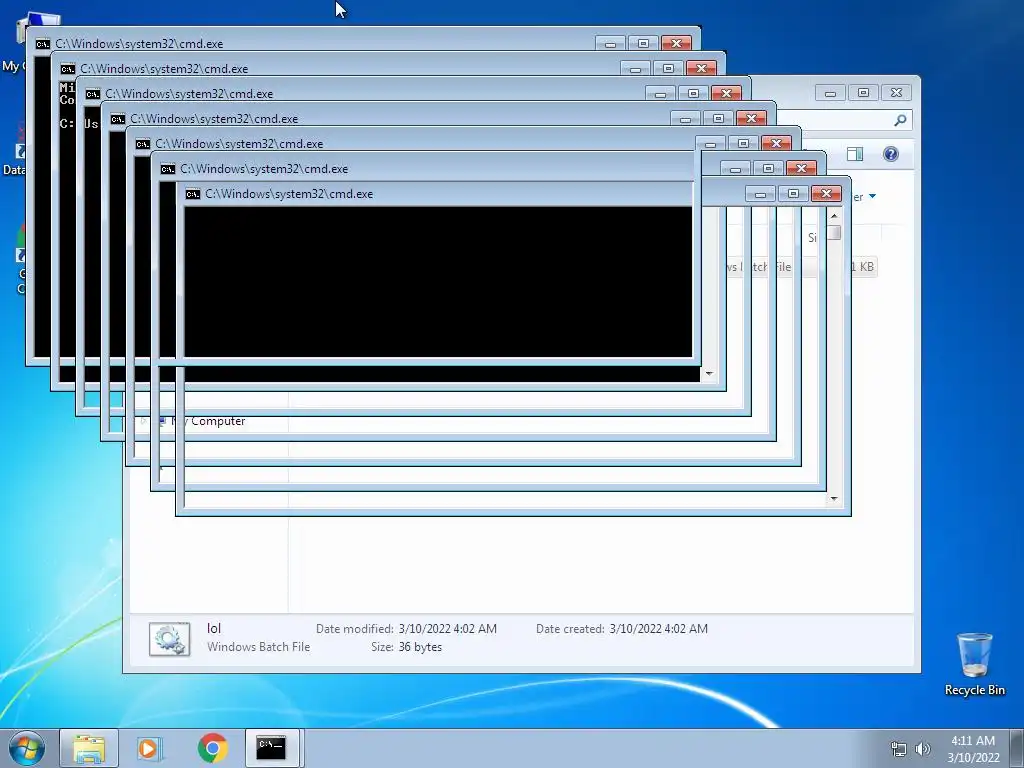This screenshot has height=768, width=1024.
Task: Click the frontmost cmd scrollbar thumb
Action: click(x=834, y=232)
